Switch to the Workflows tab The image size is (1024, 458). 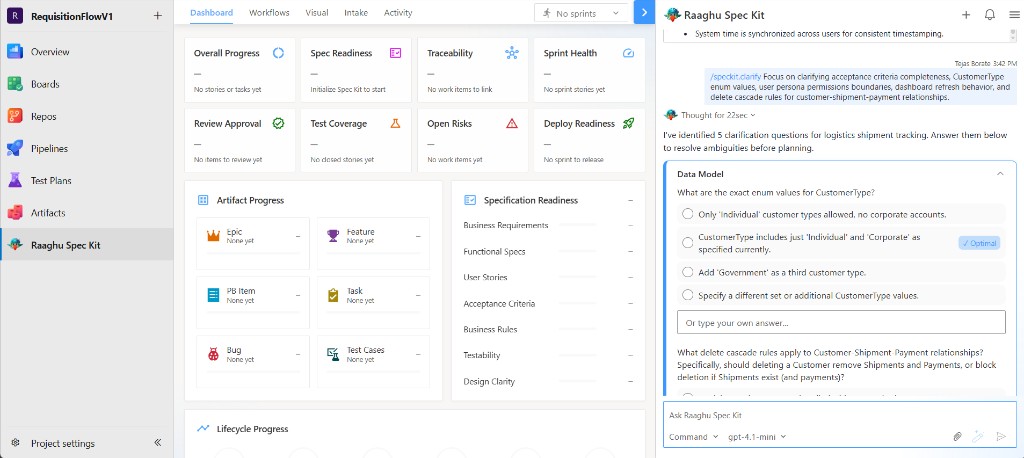(269, 12)
